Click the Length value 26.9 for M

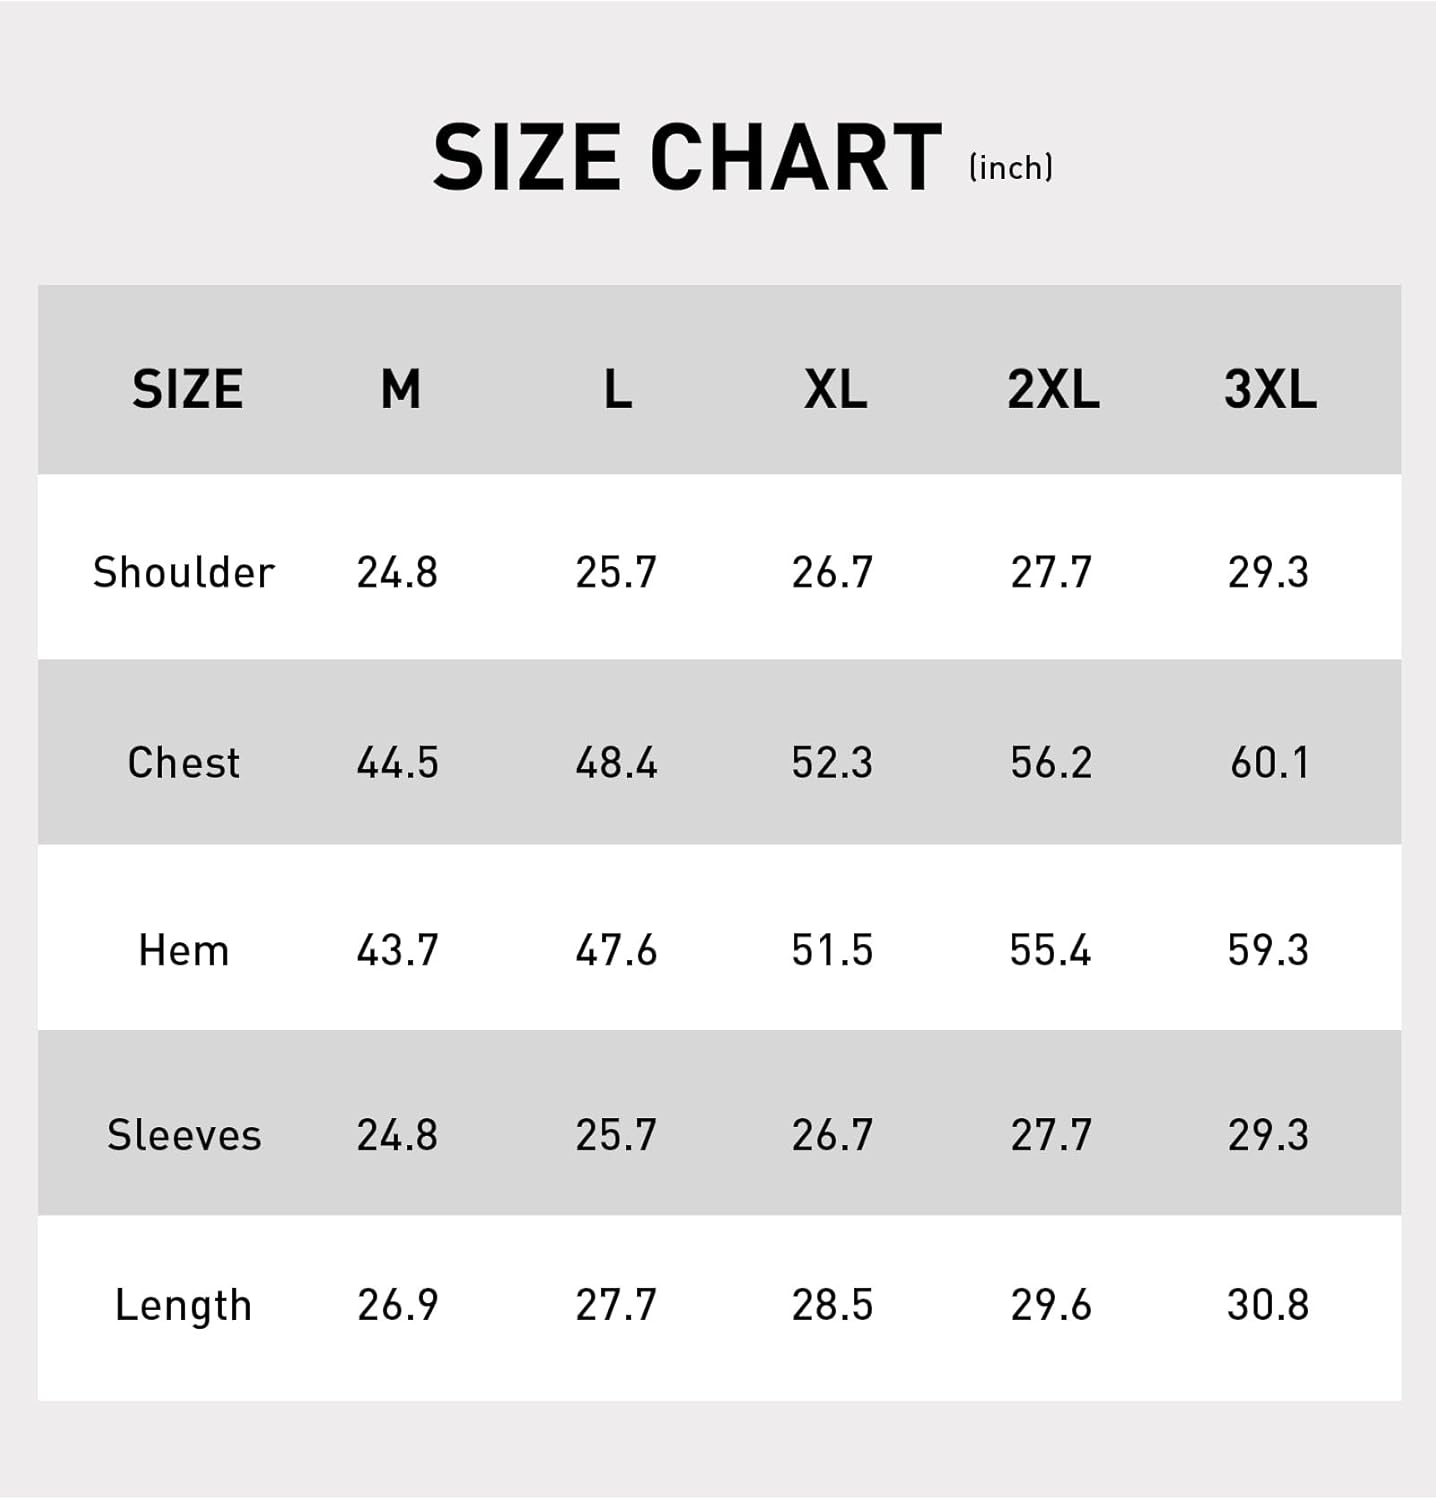tap(398, 1305)
